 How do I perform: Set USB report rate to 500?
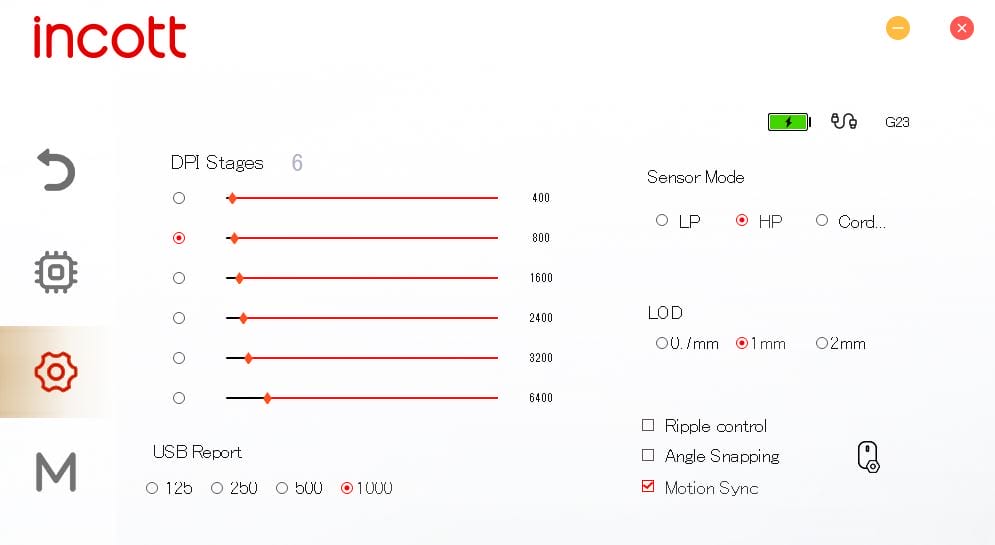(x=282, y=488)
